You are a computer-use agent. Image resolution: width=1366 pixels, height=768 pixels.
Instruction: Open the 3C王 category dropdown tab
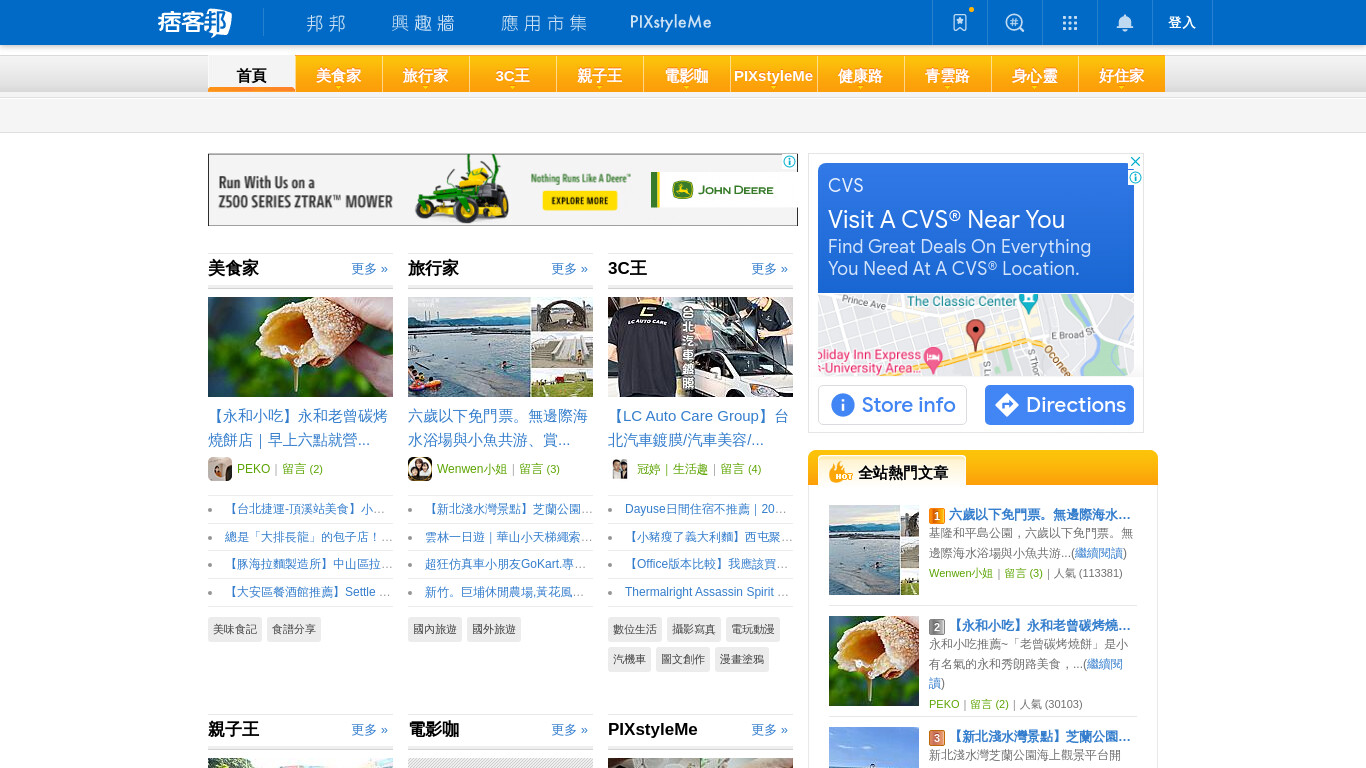click(513, 75)
